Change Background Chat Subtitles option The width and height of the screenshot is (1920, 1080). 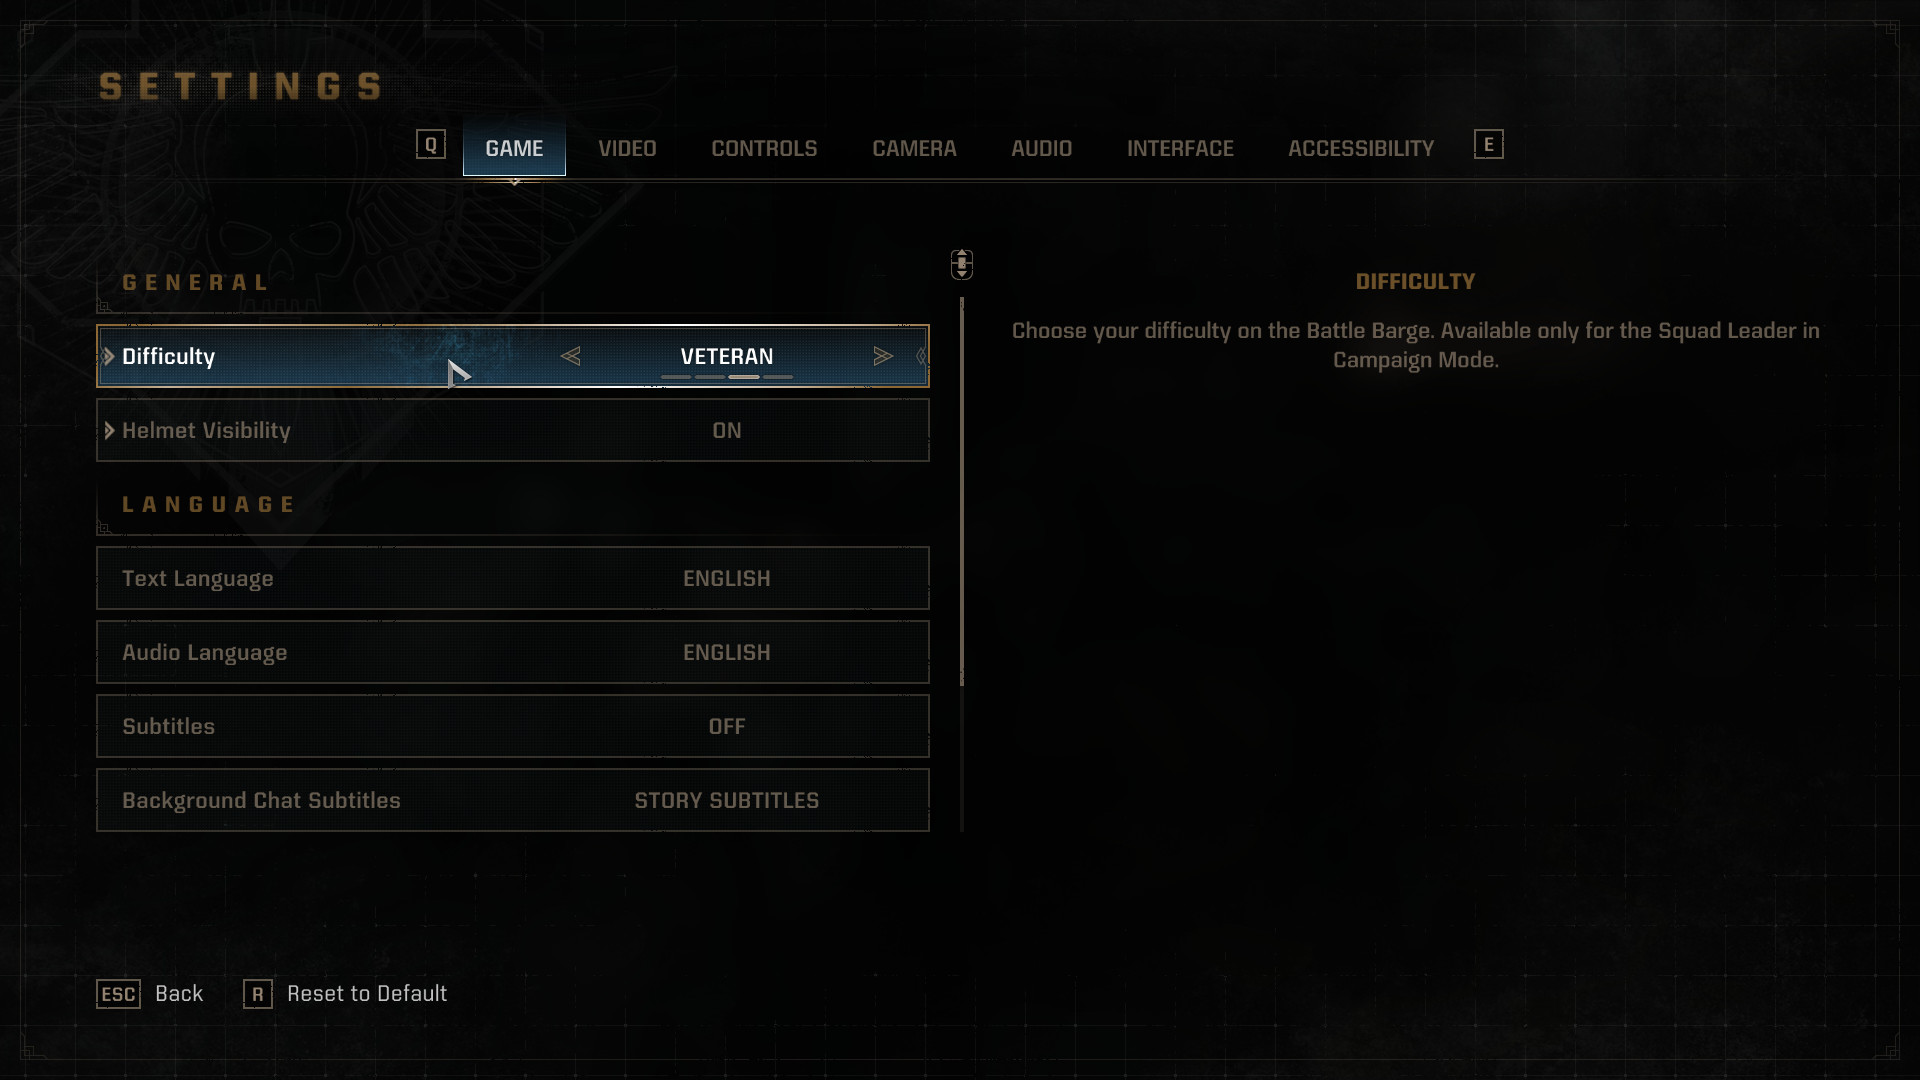[x=513, y=800]
